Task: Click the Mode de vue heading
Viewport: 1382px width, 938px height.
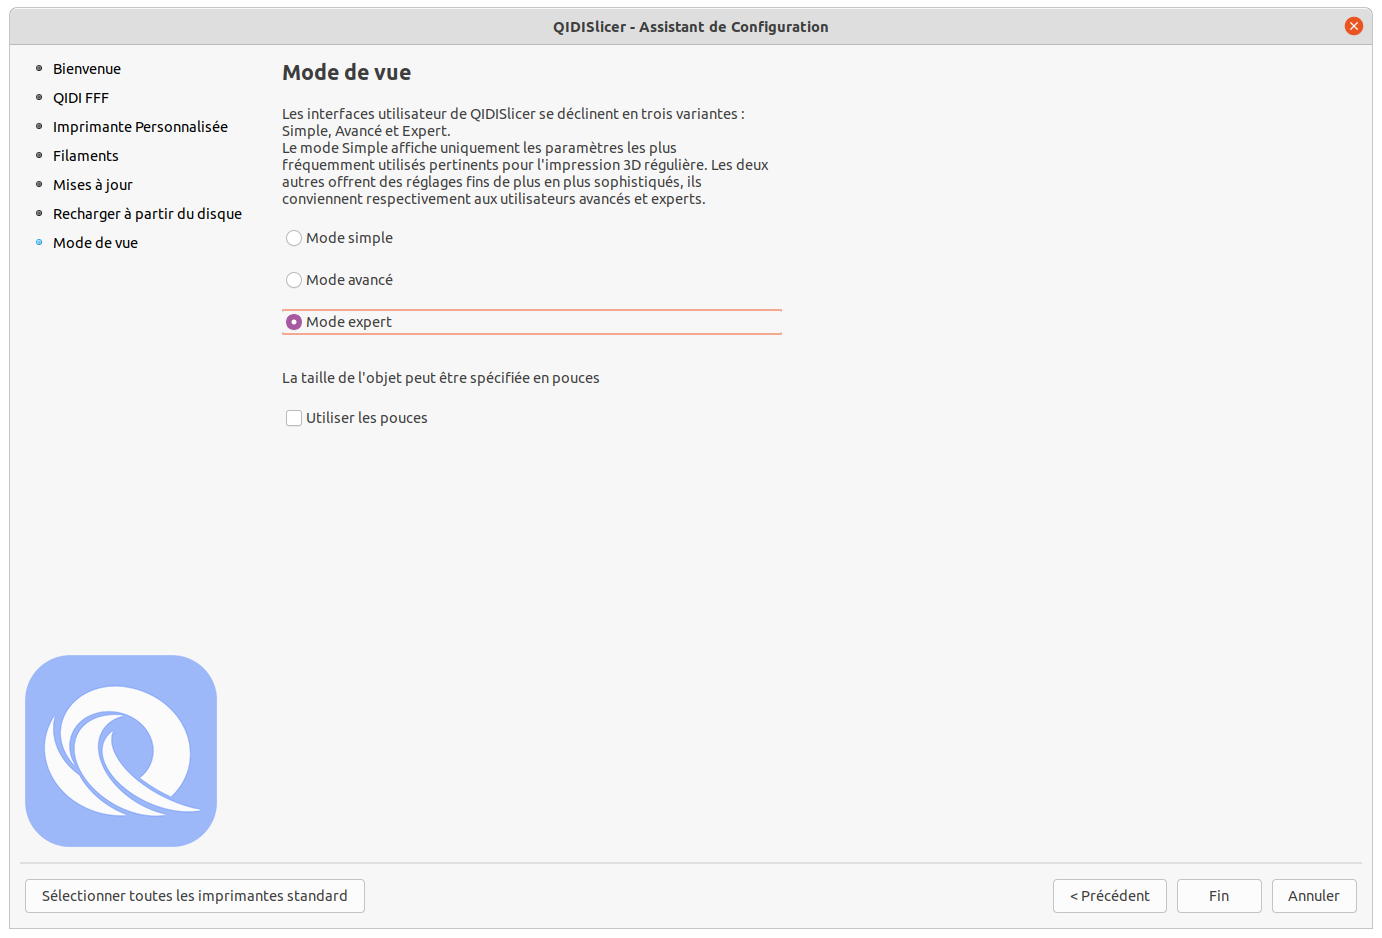Action: coord(347,72)
